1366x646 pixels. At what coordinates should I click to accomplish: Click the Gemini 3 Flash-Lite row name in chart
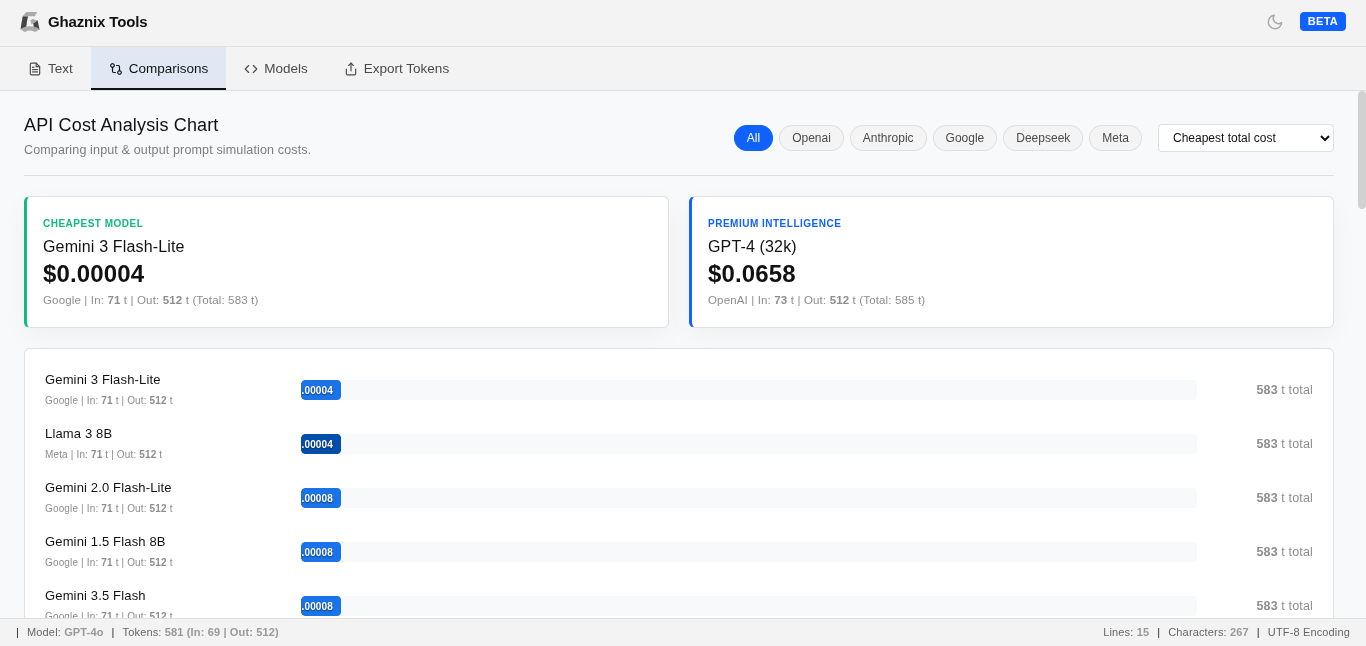tap(103, 380)
